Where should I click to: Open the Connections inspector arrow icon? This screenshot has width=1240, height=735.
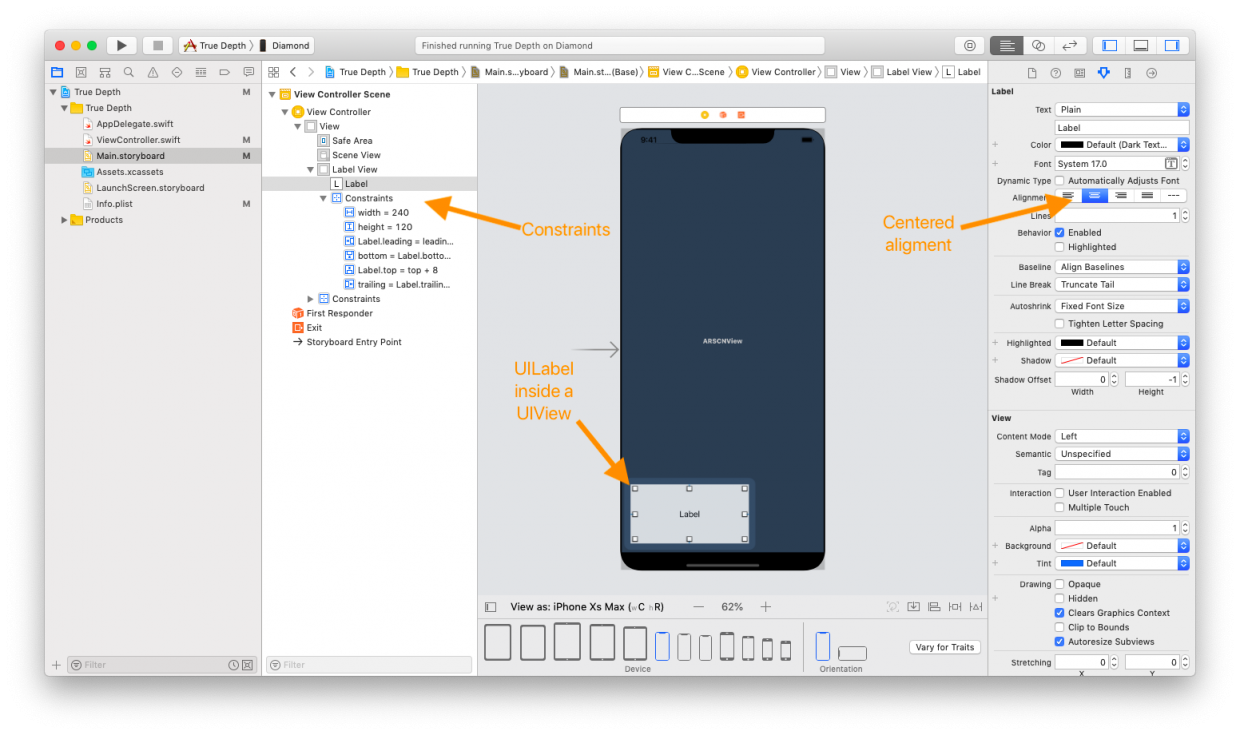pos(1152,72)
